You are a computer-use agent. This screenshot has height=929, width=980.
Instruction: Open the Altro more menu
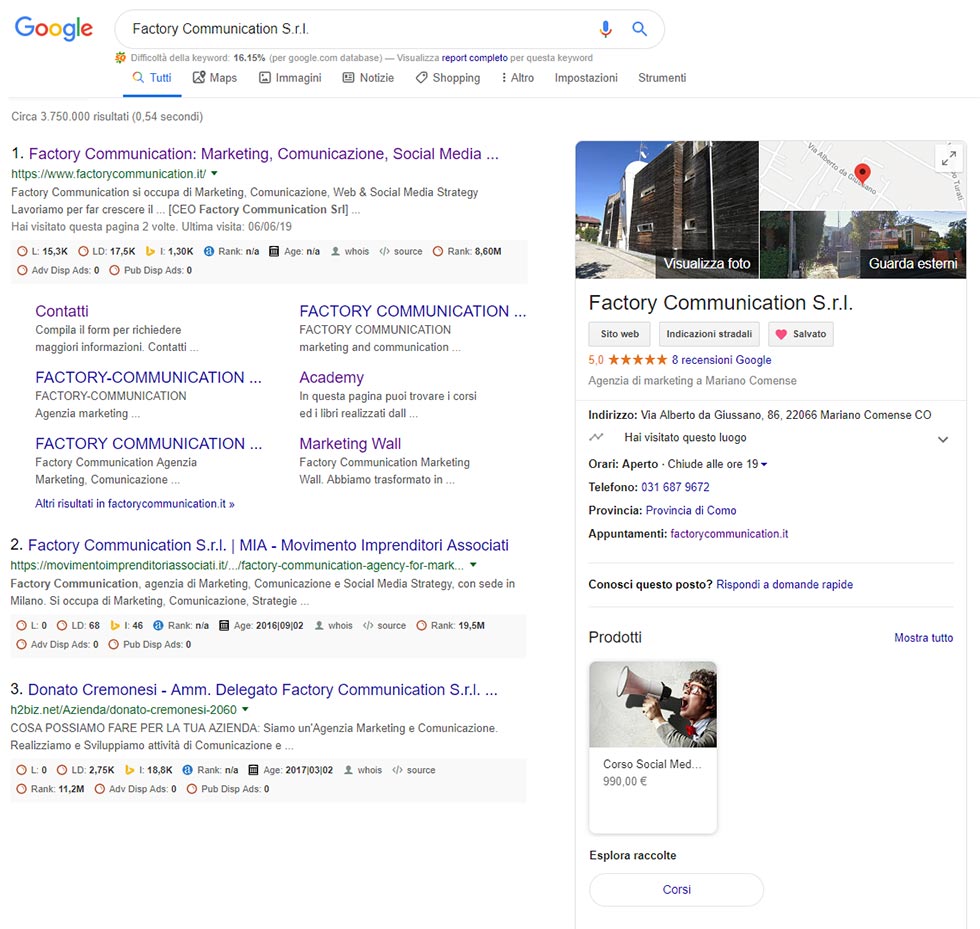pyautogui.click(x=518, y=78)
